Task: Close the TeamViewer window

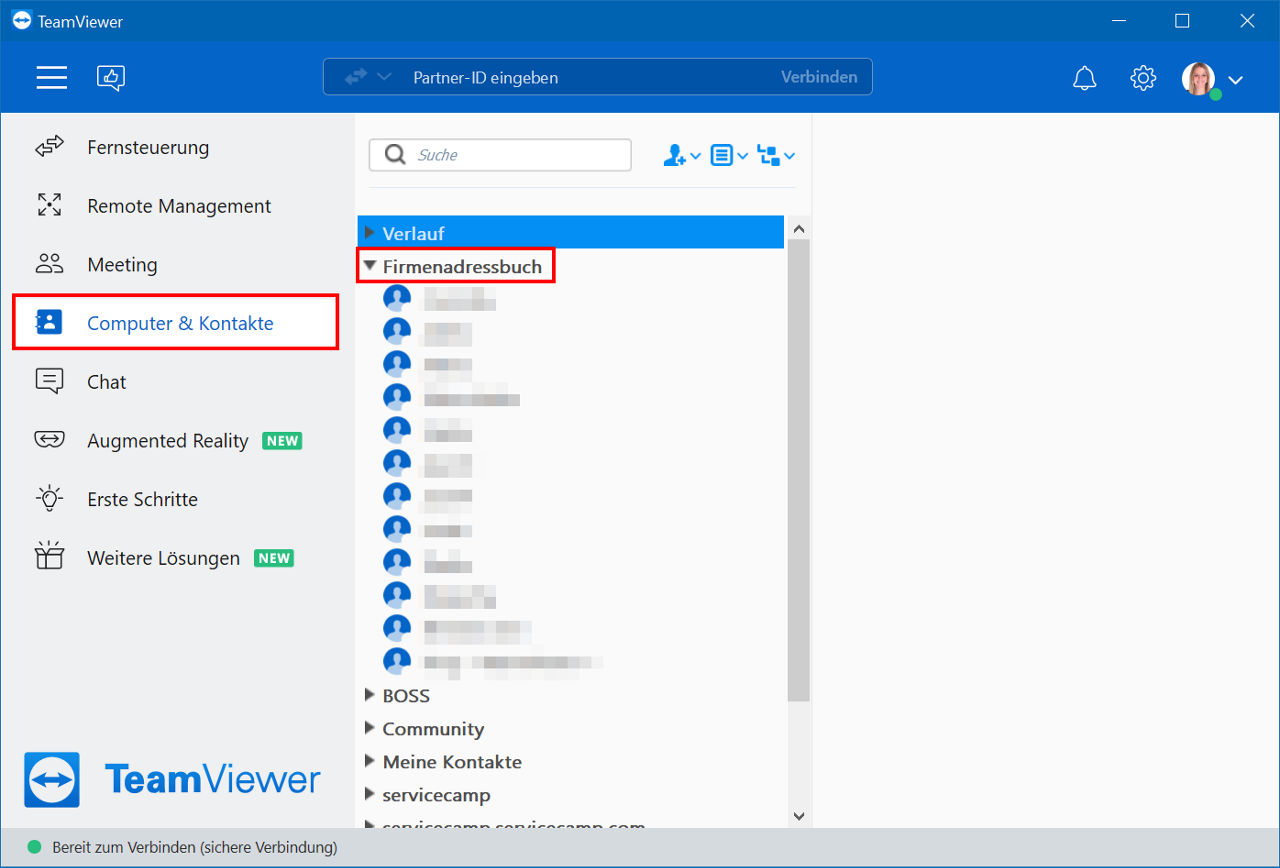Action: [1246, 20]
